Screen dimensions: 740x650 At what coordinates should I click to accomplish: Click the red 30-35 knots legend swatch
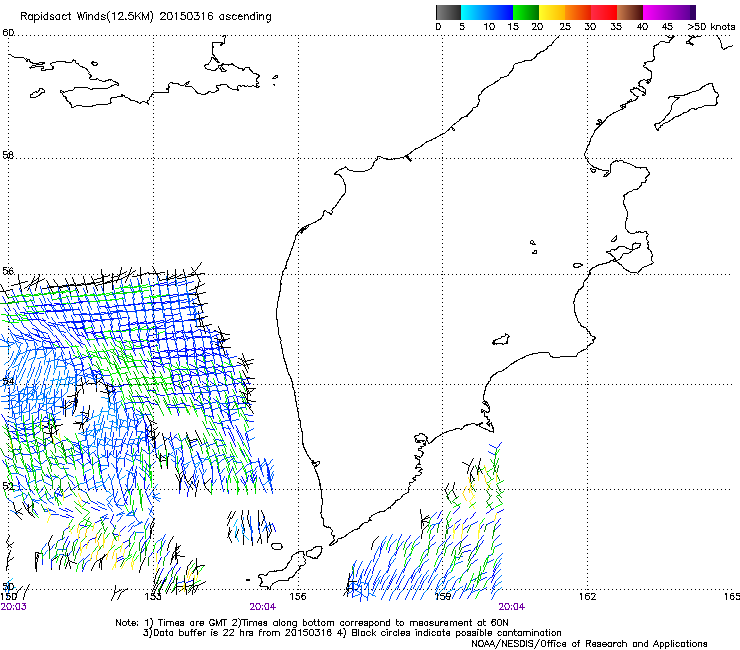point(604,12)
